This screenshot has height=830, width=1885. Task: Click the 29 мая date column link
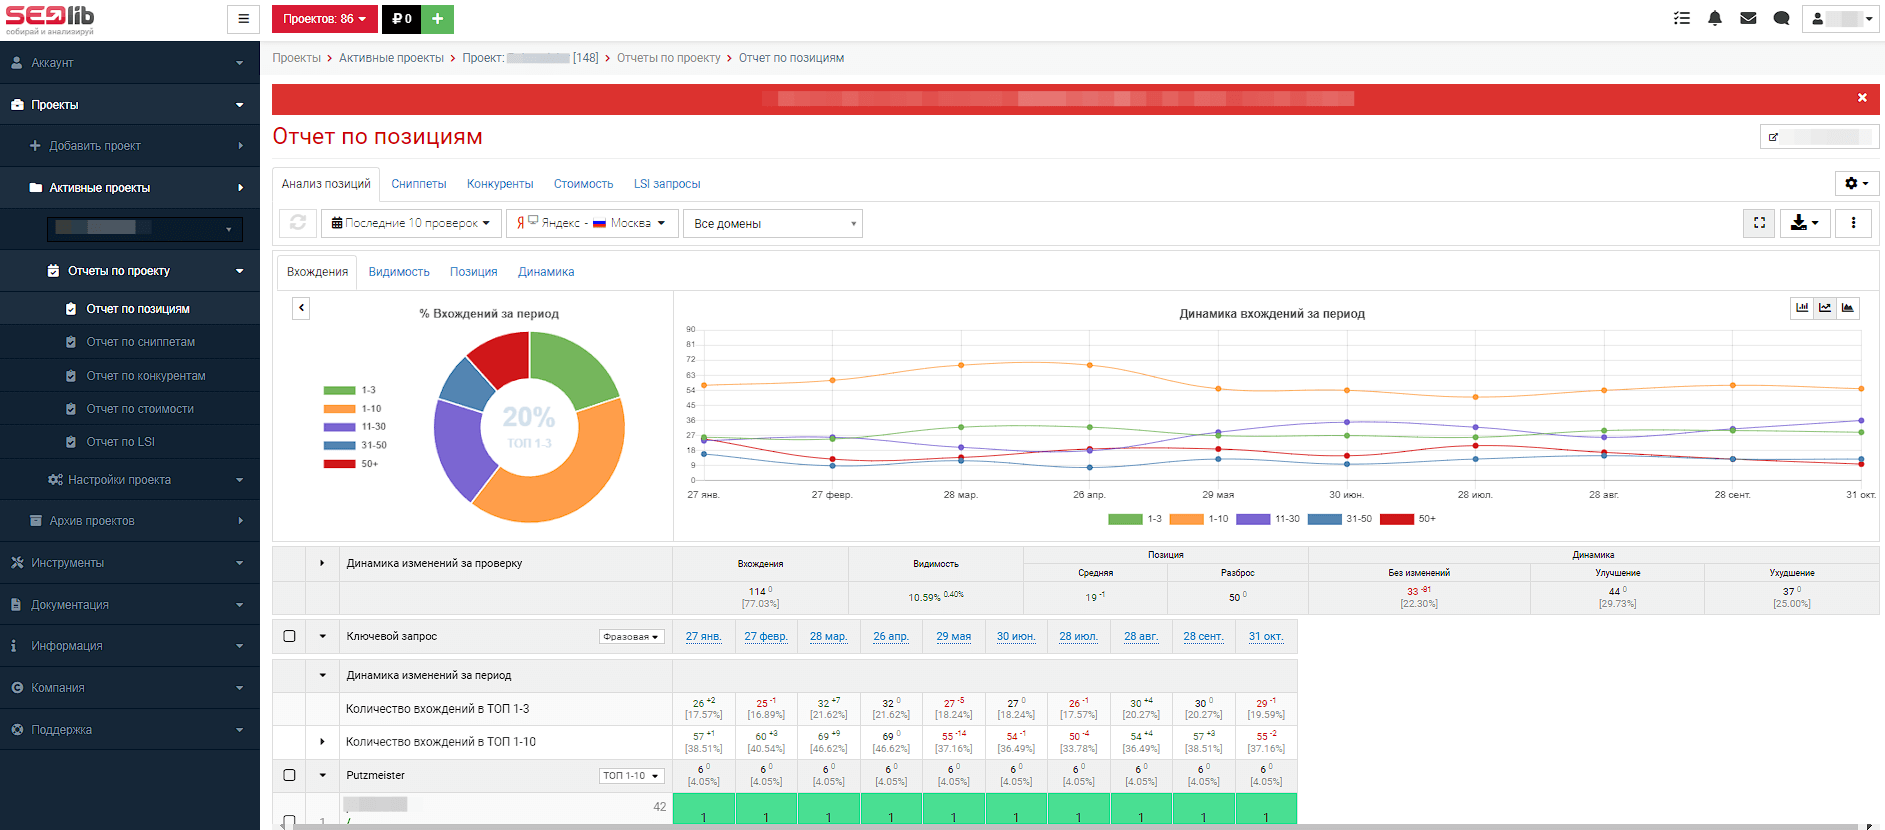[x=953, y=636]
